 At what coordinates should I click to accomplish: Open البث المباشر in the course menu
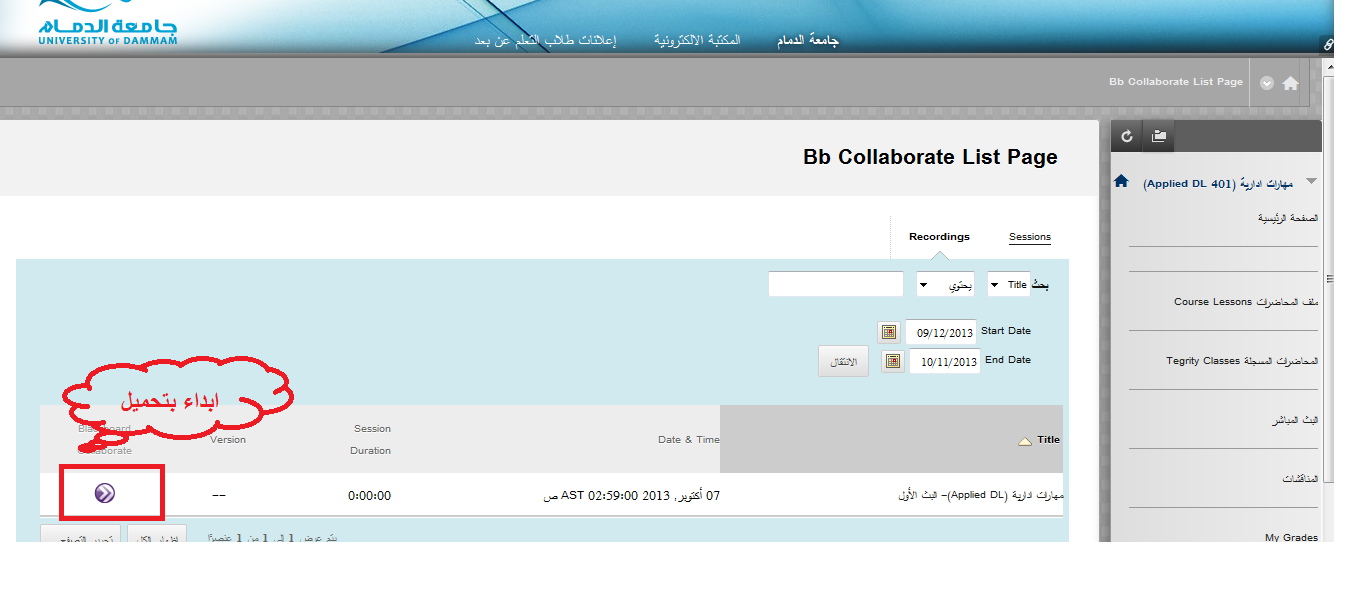pyautogui.click(x=1295, y=420)
